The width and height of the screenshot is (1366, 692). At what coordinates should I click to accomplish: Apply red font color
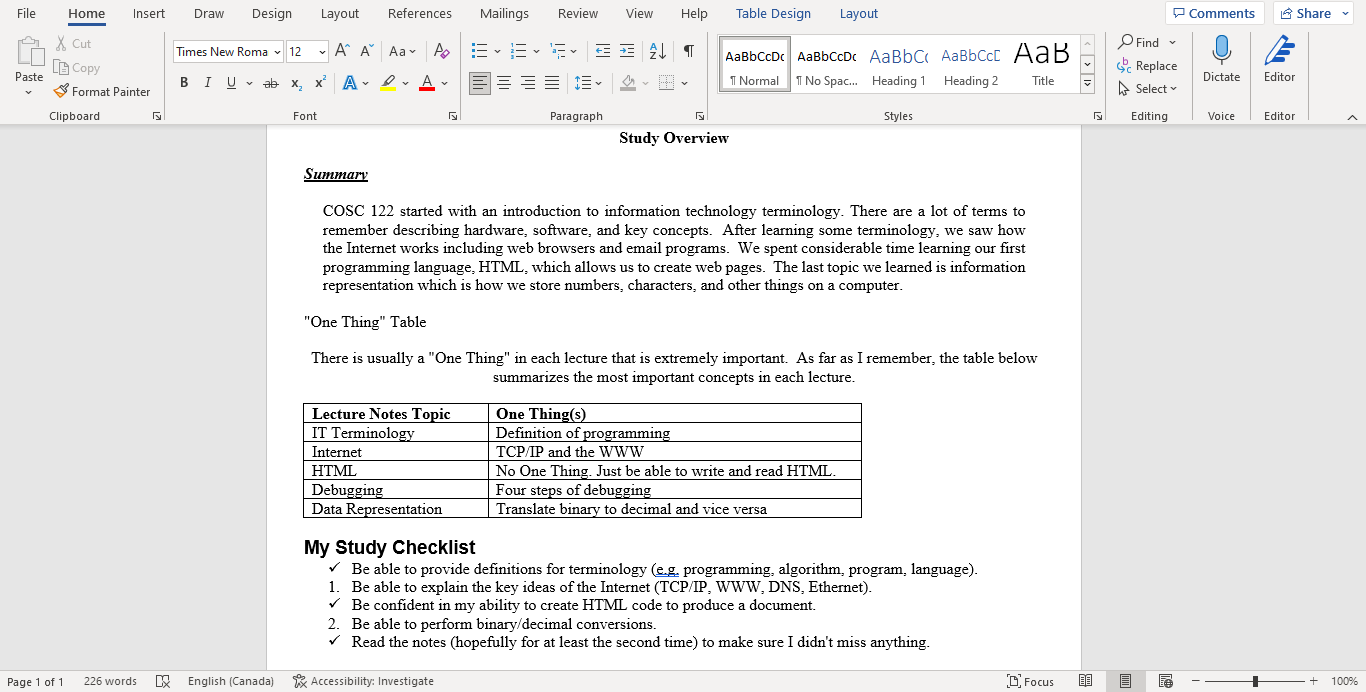click(x=427, y=83)
